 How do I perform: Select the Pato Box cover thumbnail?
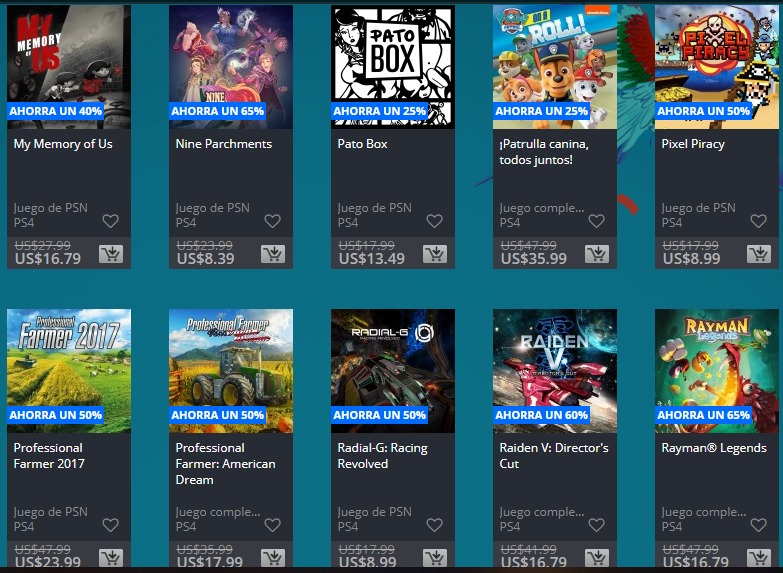[x=393, y=67]
